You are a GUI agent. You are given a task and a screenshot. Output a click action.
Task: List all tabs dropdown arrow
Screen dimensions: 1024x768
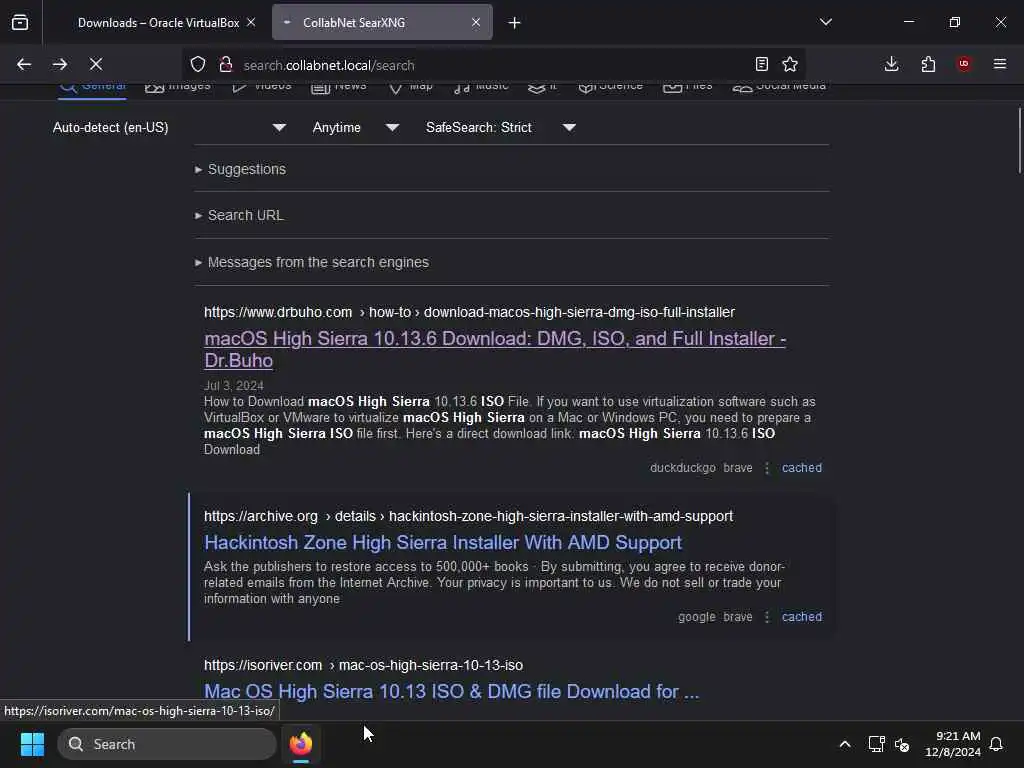point(826,22)
